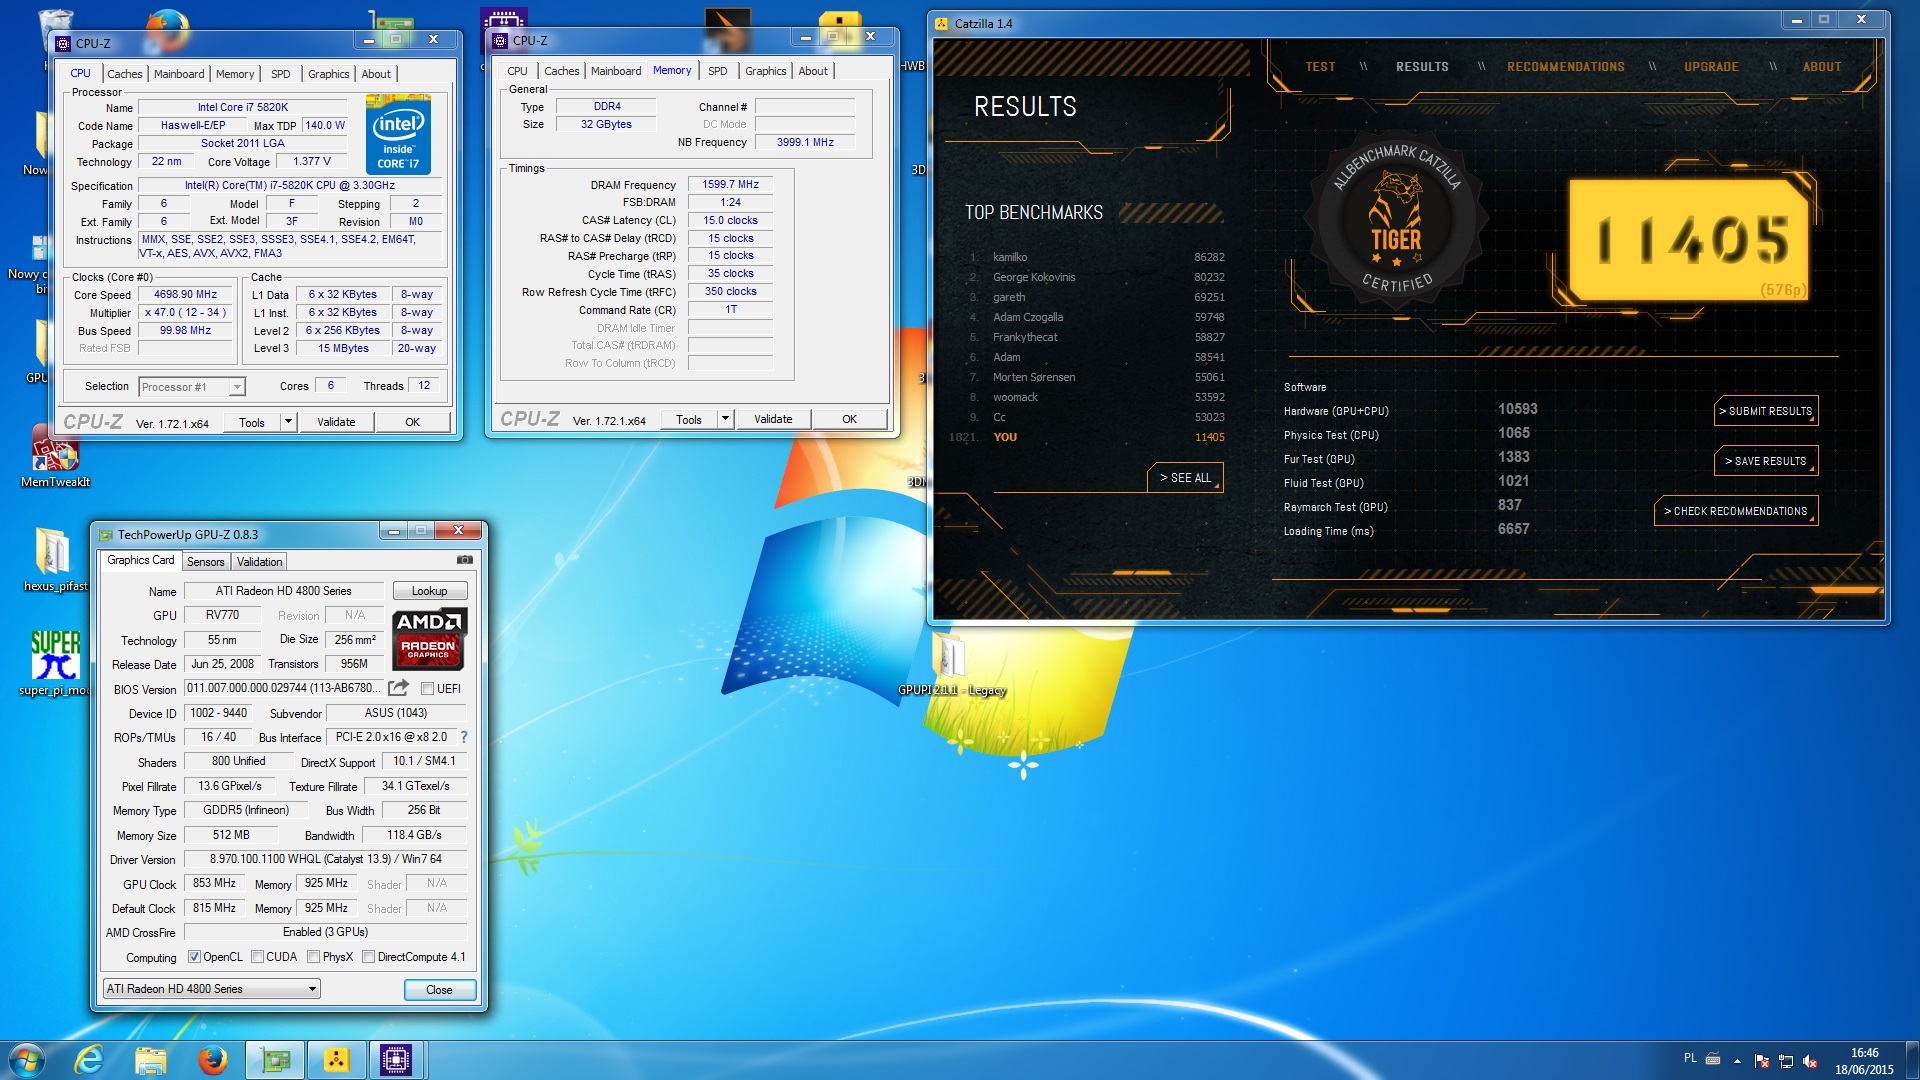The height and width of the screenshot is (1080, 1920).
Task: Open the TEST section in Catzilla
Action: pos(1320,67)
